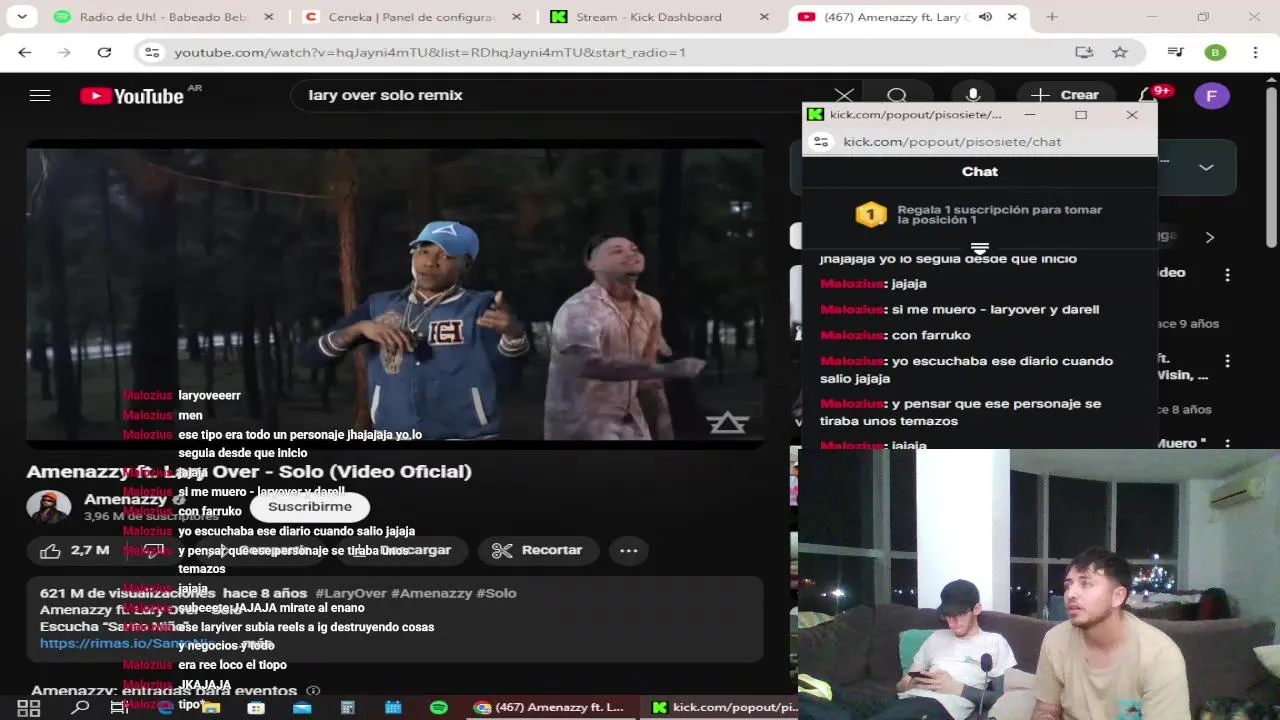The image size is (1280, 720).
Task: Open the rimas.io link in description
Action: (125, 643)
